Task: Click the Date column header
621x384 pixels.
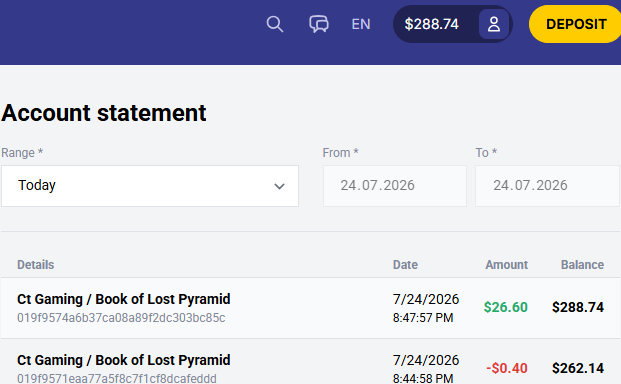Action: [405, 264]
